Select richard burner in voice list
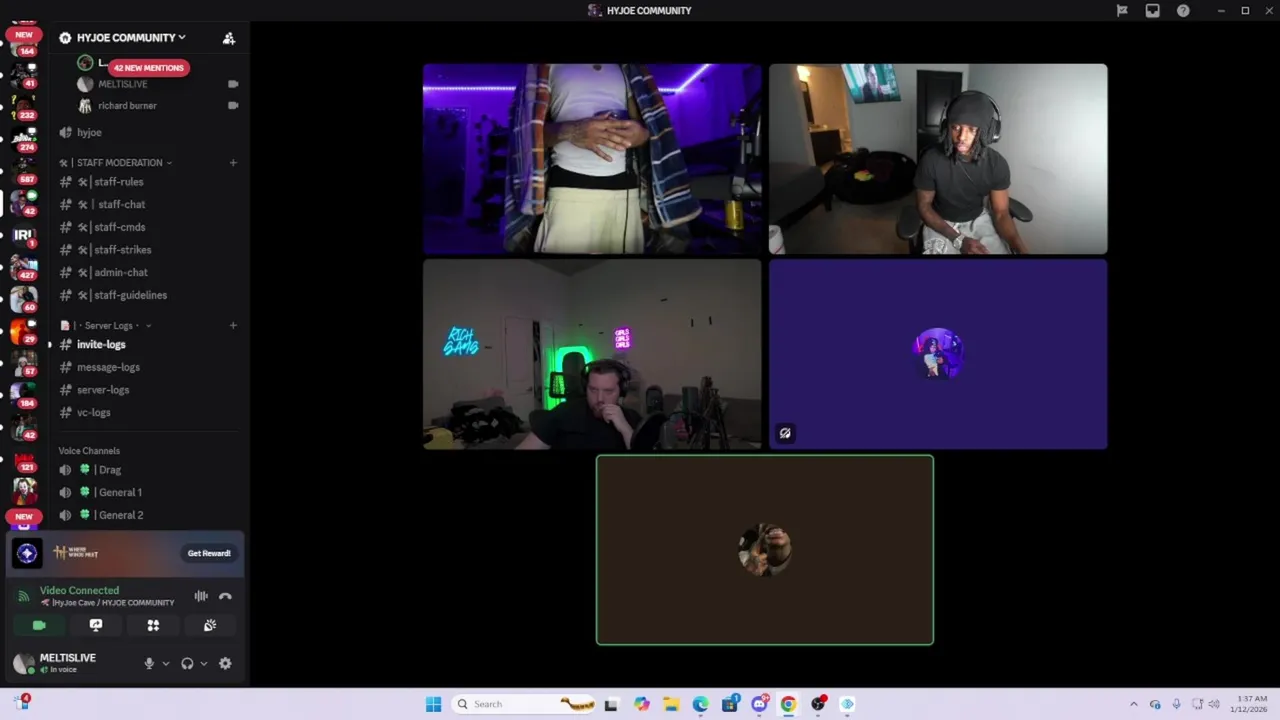Viewport: 1280px width, 720px height. coord(158,105)
